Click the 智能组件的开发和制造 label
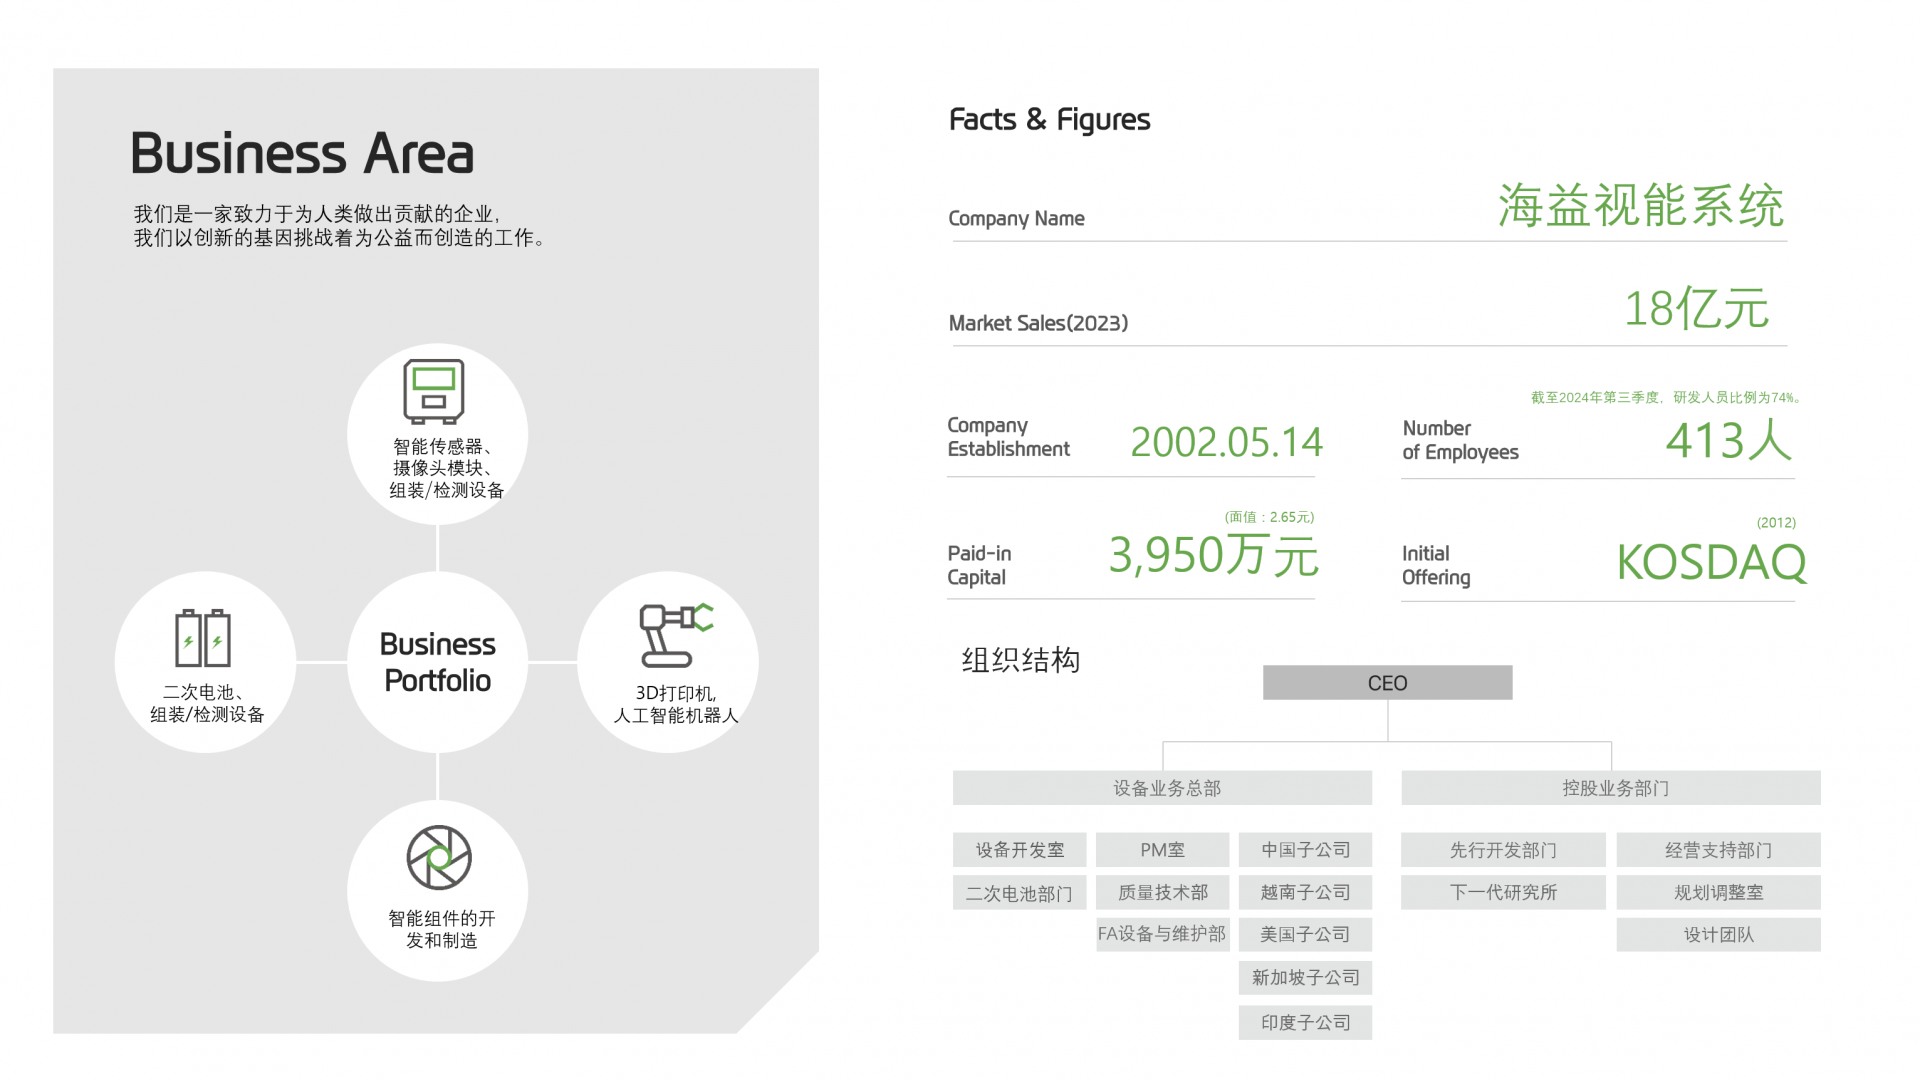Screen dimensions: 1920x1080 tap(441, 929)
